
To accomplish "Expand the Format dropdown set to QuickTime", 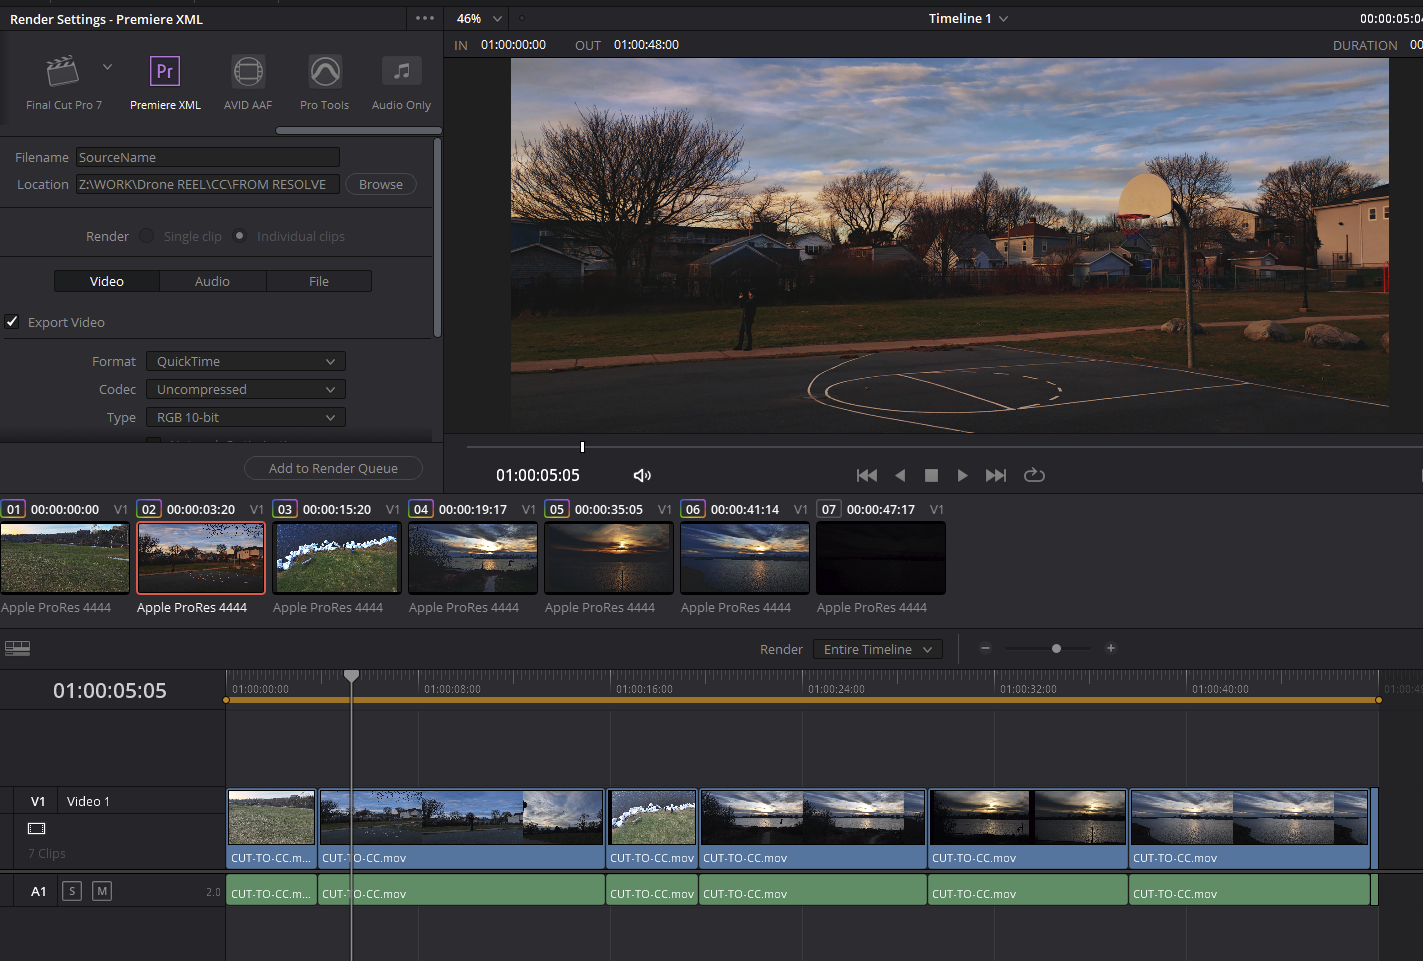I will (245, 362).
